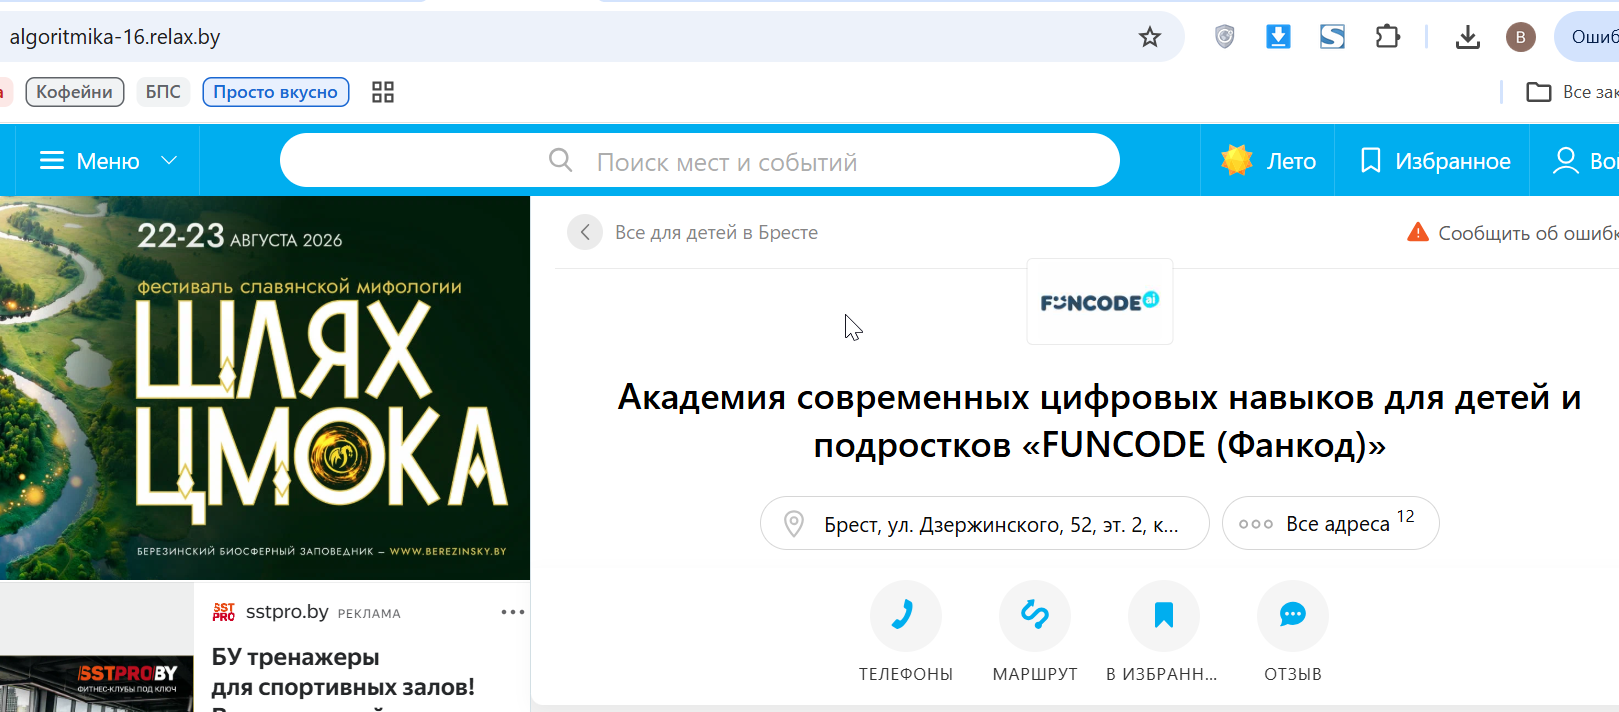Bookmark this page with the star icon

click(1150, 37)
